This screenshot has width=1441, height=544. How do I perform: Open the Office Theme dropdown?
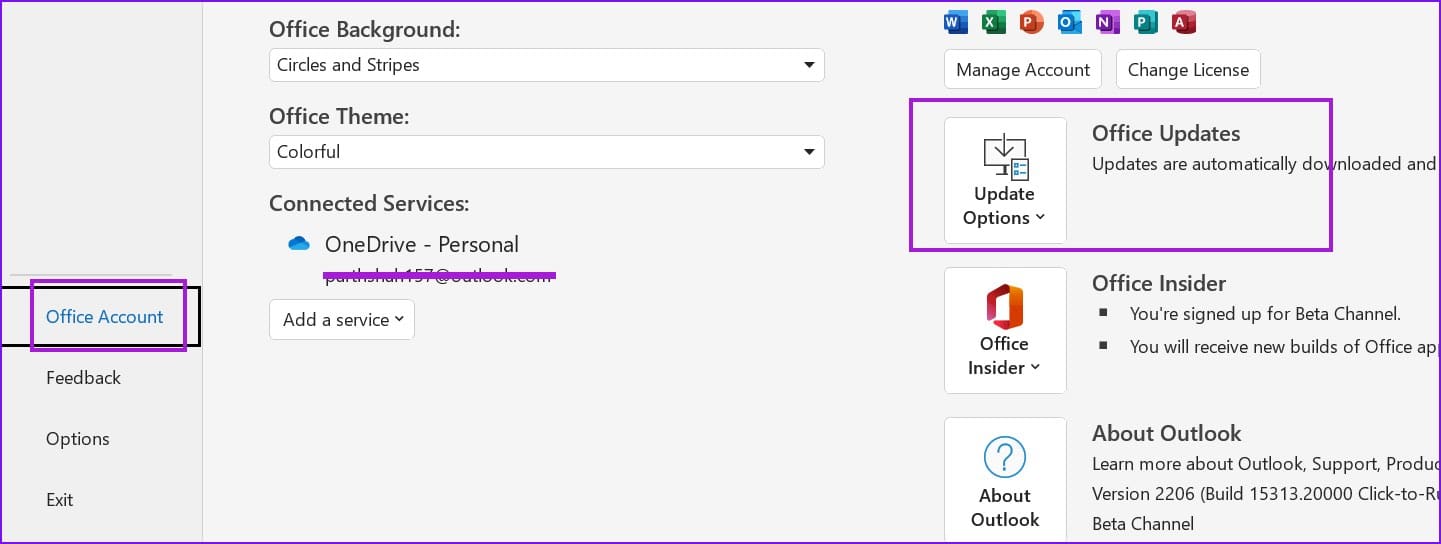547,152
